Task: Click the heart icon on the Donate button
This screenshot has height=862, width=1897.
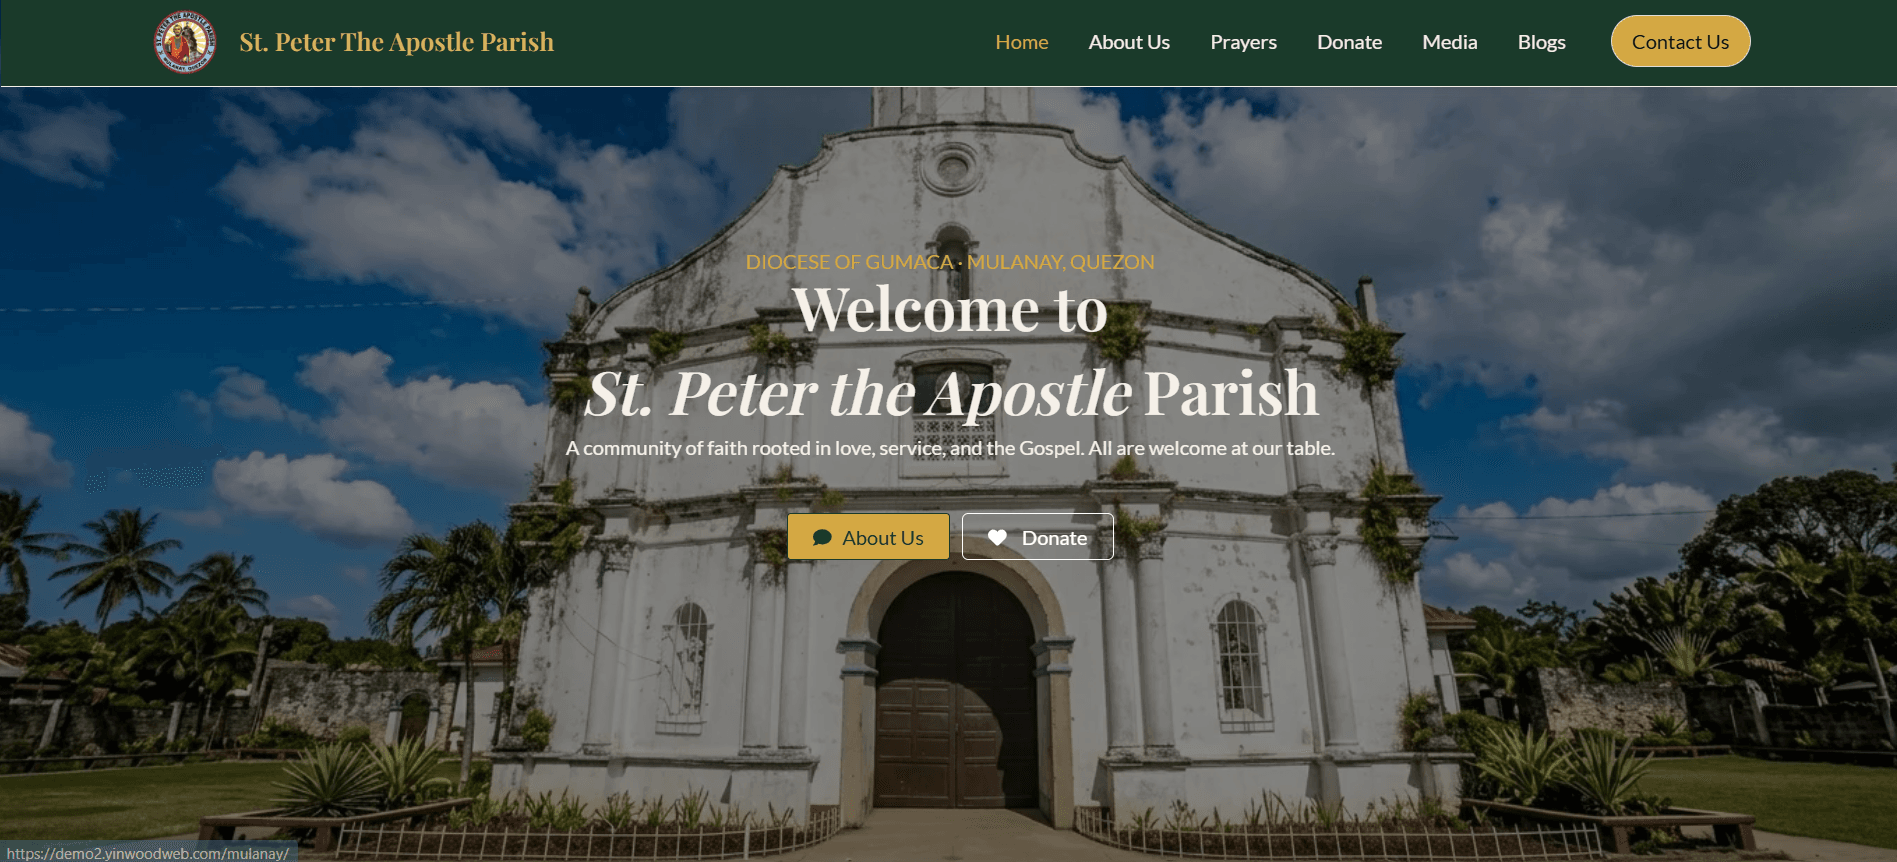Action: (x=997, y=538)
